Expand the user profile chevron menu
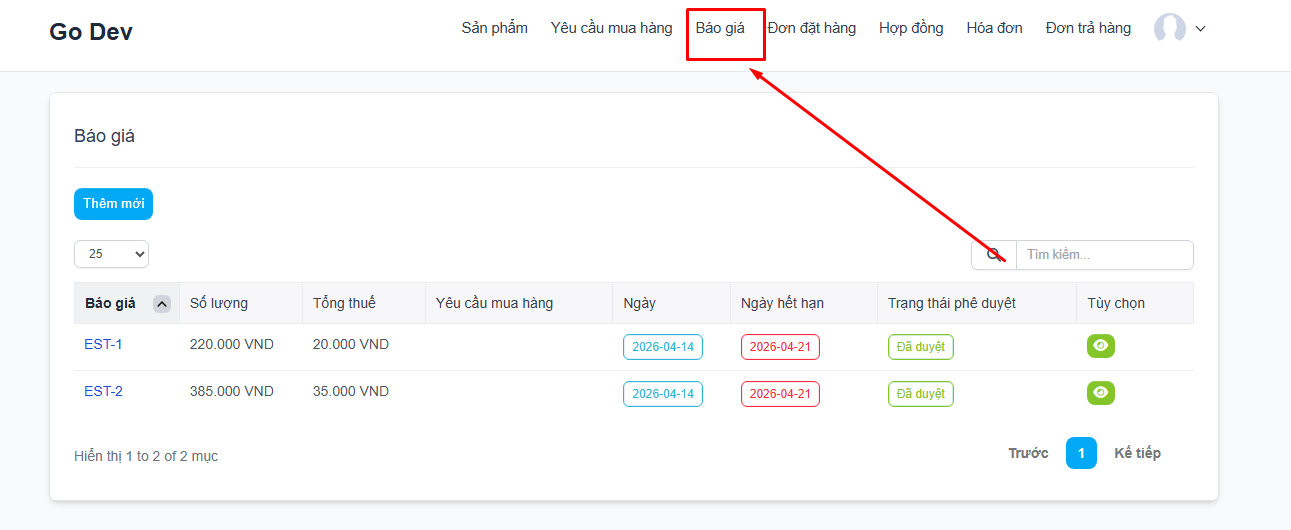 [1201, 29]
